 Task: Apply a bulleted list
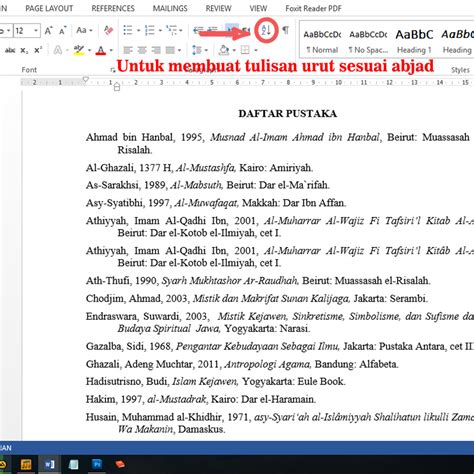(x=128, y=30)
